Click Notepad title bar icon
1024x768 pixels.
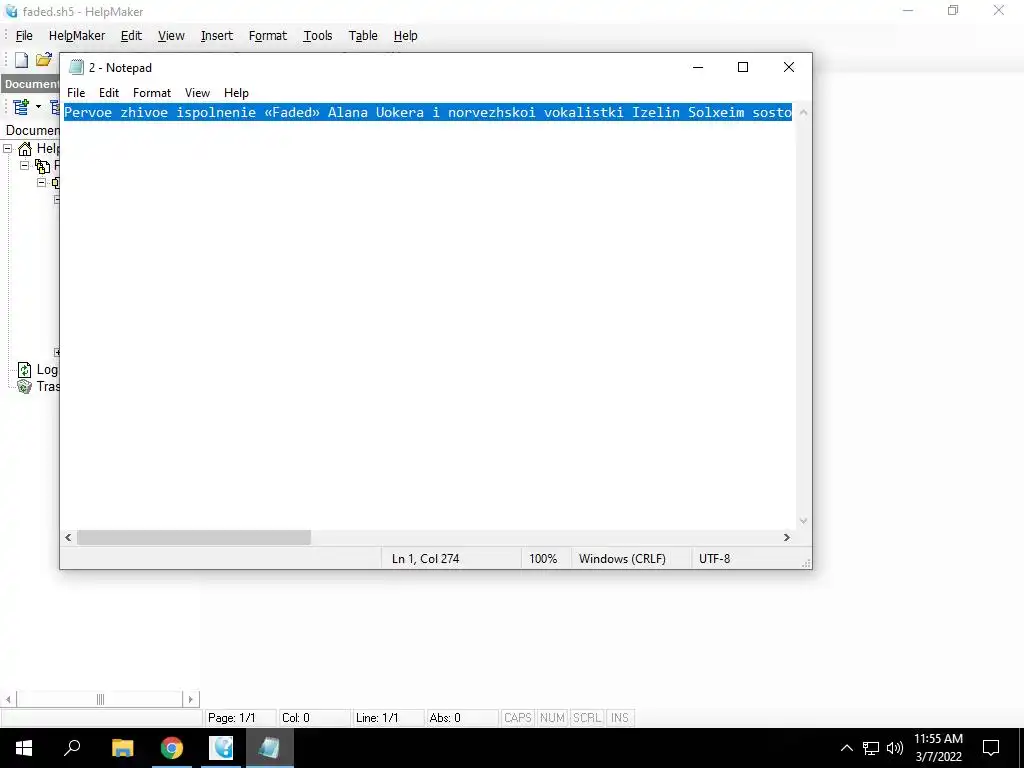click(x=76, y=67)
